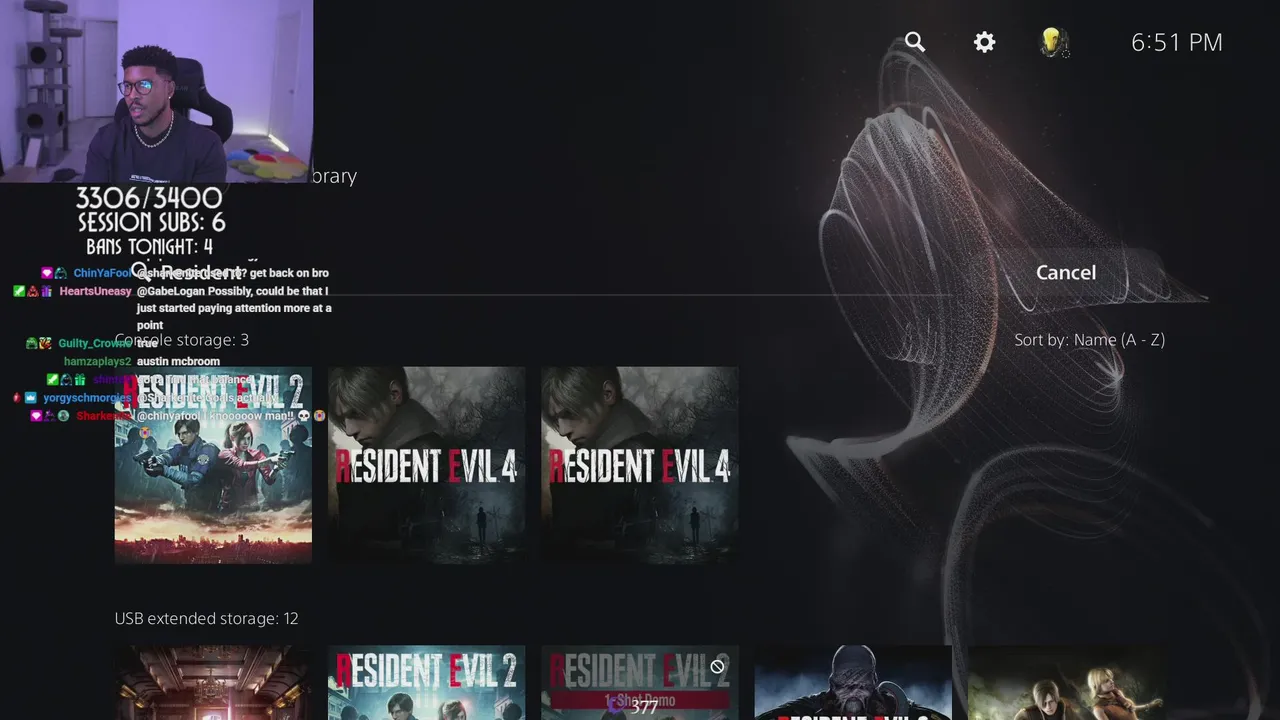The width and height of the screenshot is (1280, 720).
Task: Select the Resident Evil 4 tile beside Resident Evil 2
Action: coord(427,465)
